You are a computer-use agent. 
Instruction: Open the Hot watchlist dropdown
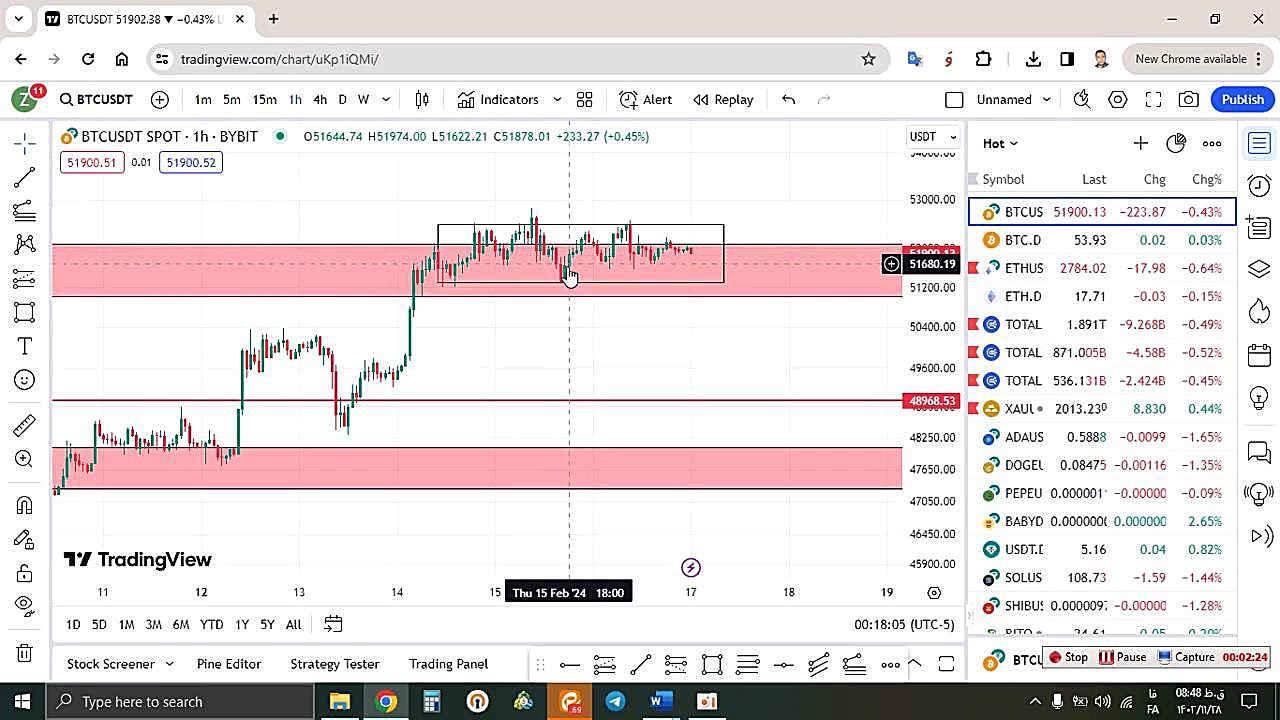click(1000, 143)
